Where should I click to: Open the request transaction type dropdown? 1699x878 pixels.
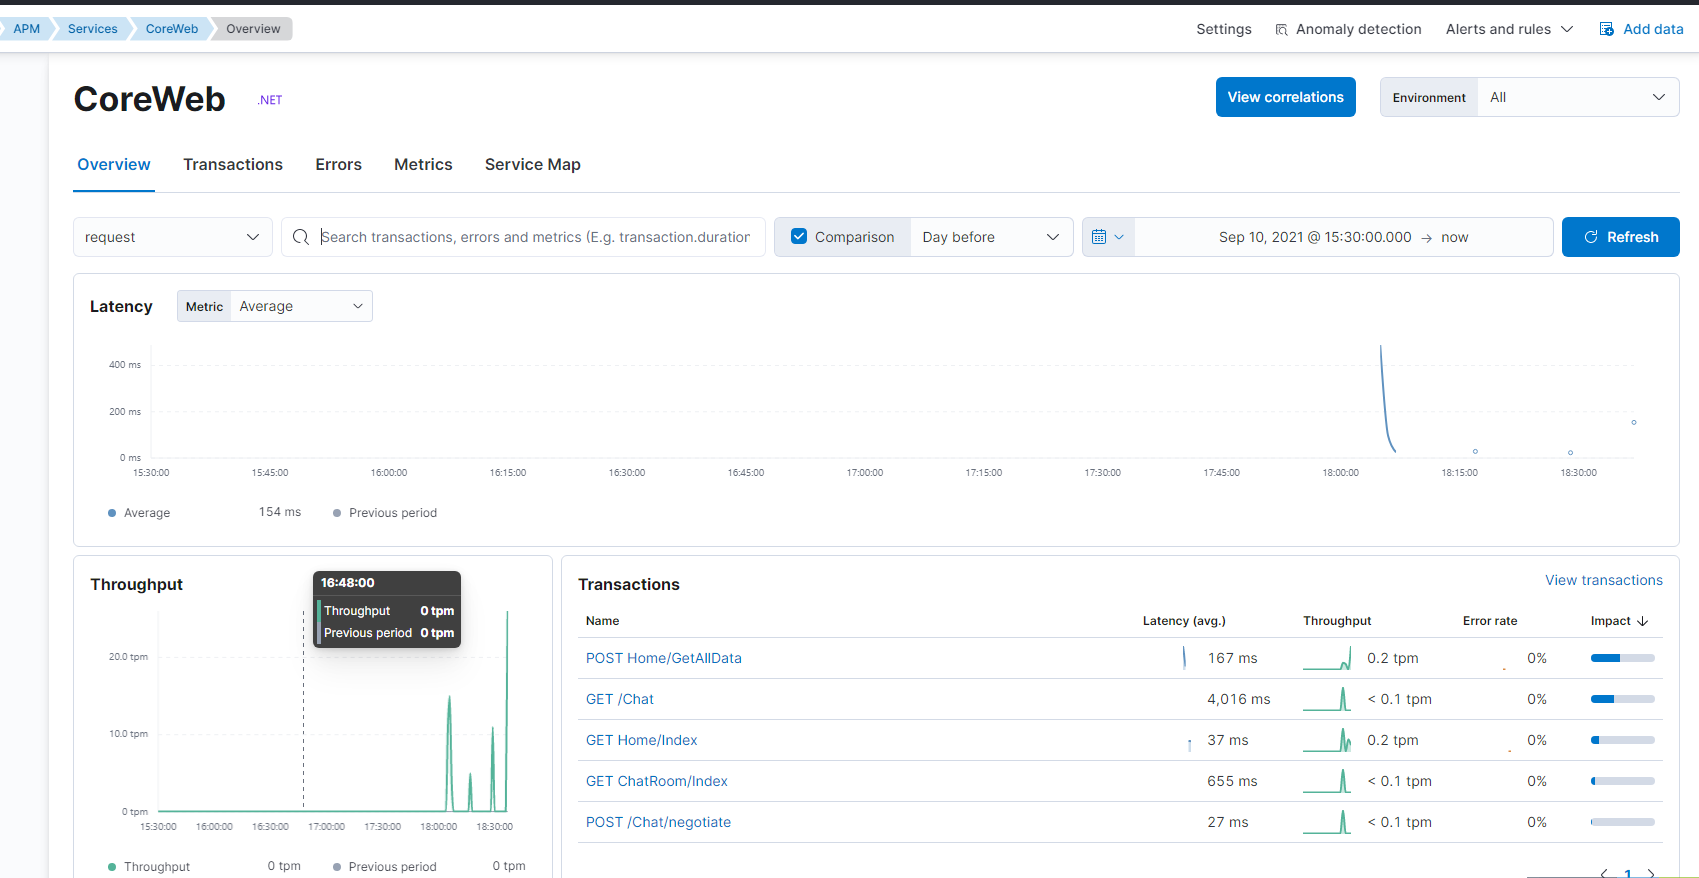click(x=173, y=237)
